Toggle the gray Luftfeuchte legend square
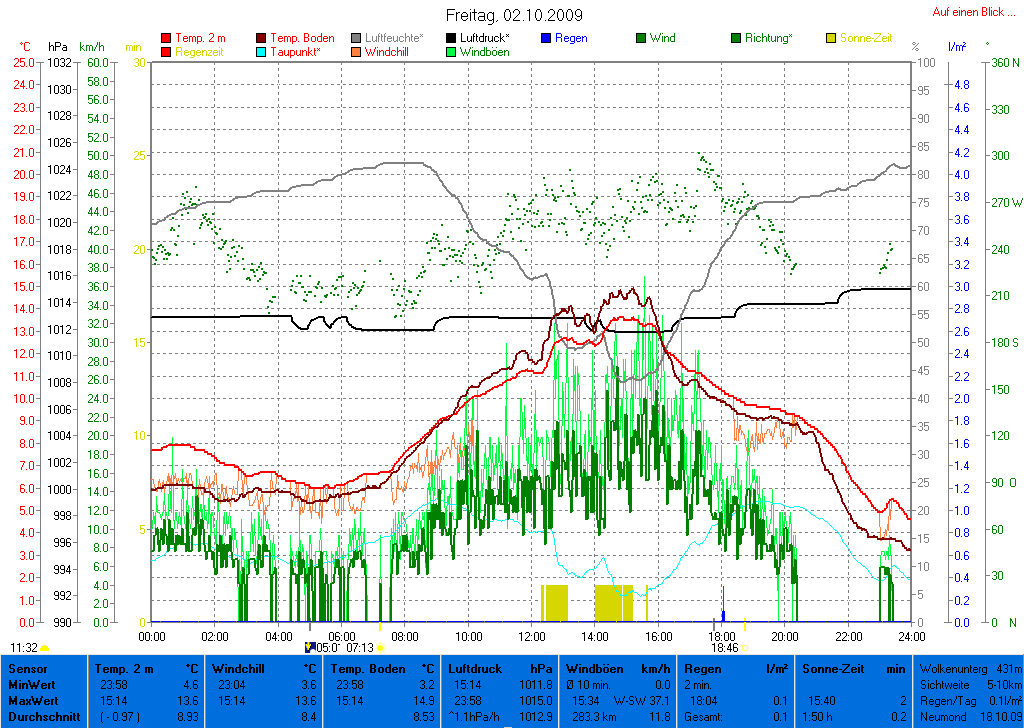This screenshot has width=1024, height=728. pos(357,38)
